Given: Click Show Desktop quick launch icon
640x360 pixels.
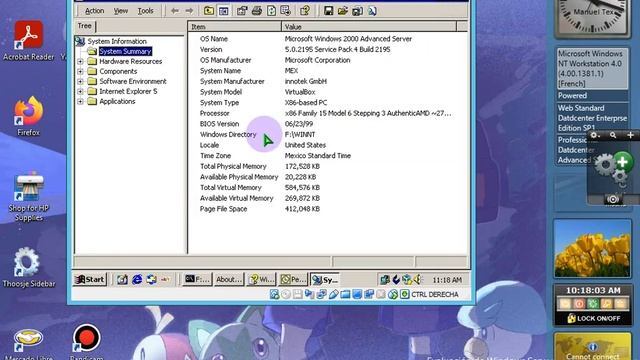Looking at the screenshot, I should [122, 280].
